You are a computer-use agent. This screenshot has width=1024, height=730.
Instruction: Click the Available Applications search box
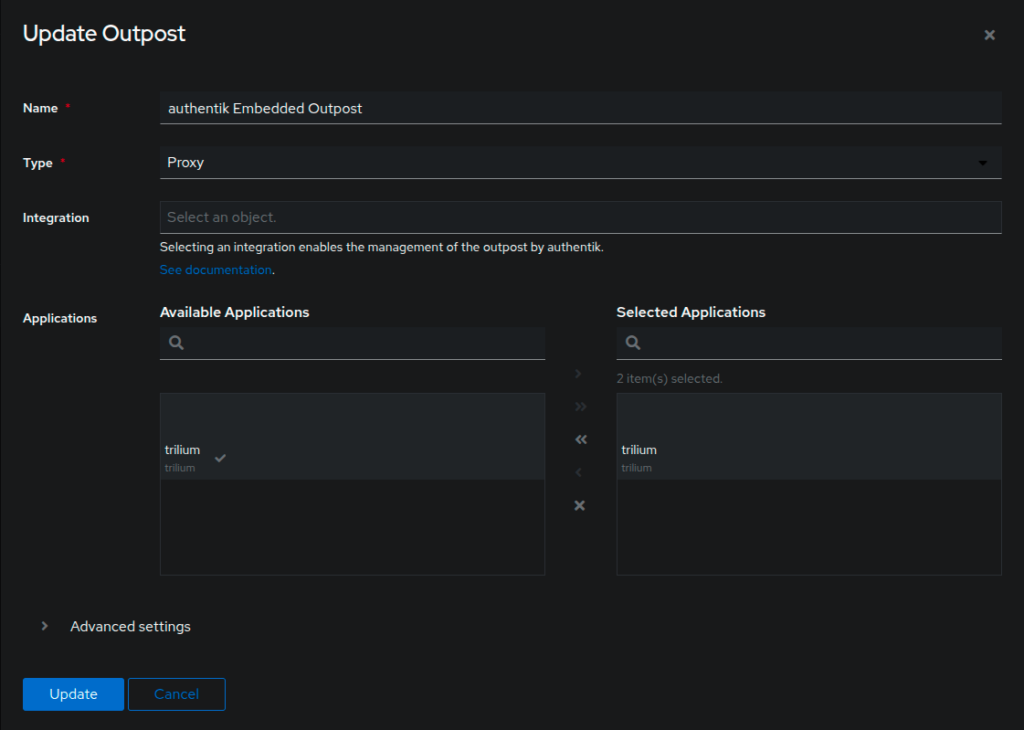click(352, 343)
